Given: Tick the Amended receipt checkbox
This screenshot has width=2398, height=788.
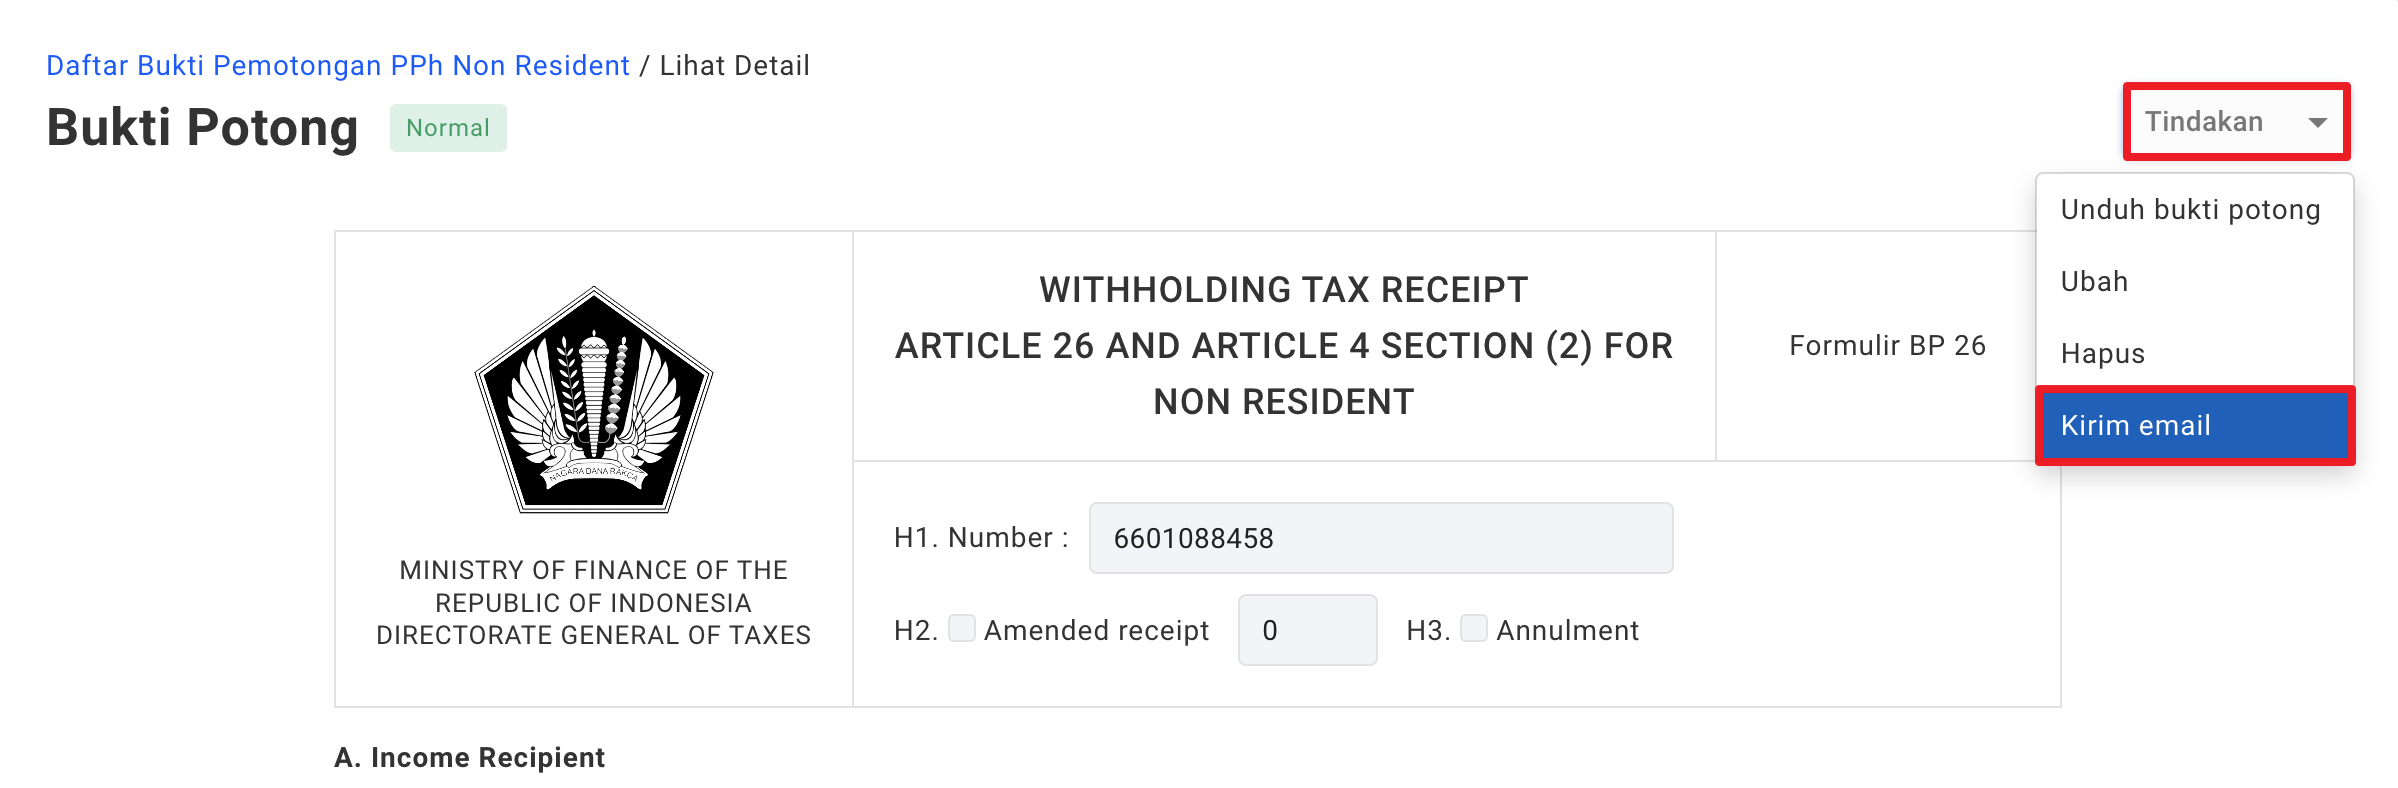Looking at the screenshot, I should tap(962, 629).
